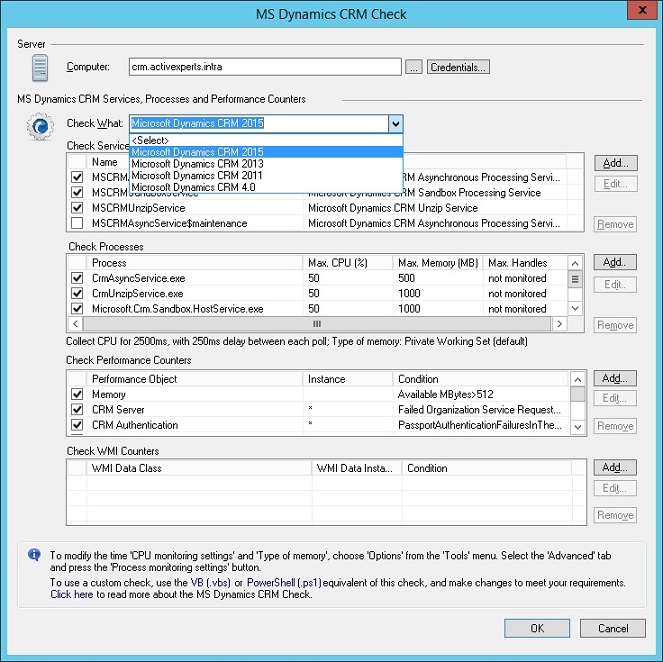Open the PowerShell (.ps1) link
The width and height of the screenshot is (663, 662).
coord(284,582)
